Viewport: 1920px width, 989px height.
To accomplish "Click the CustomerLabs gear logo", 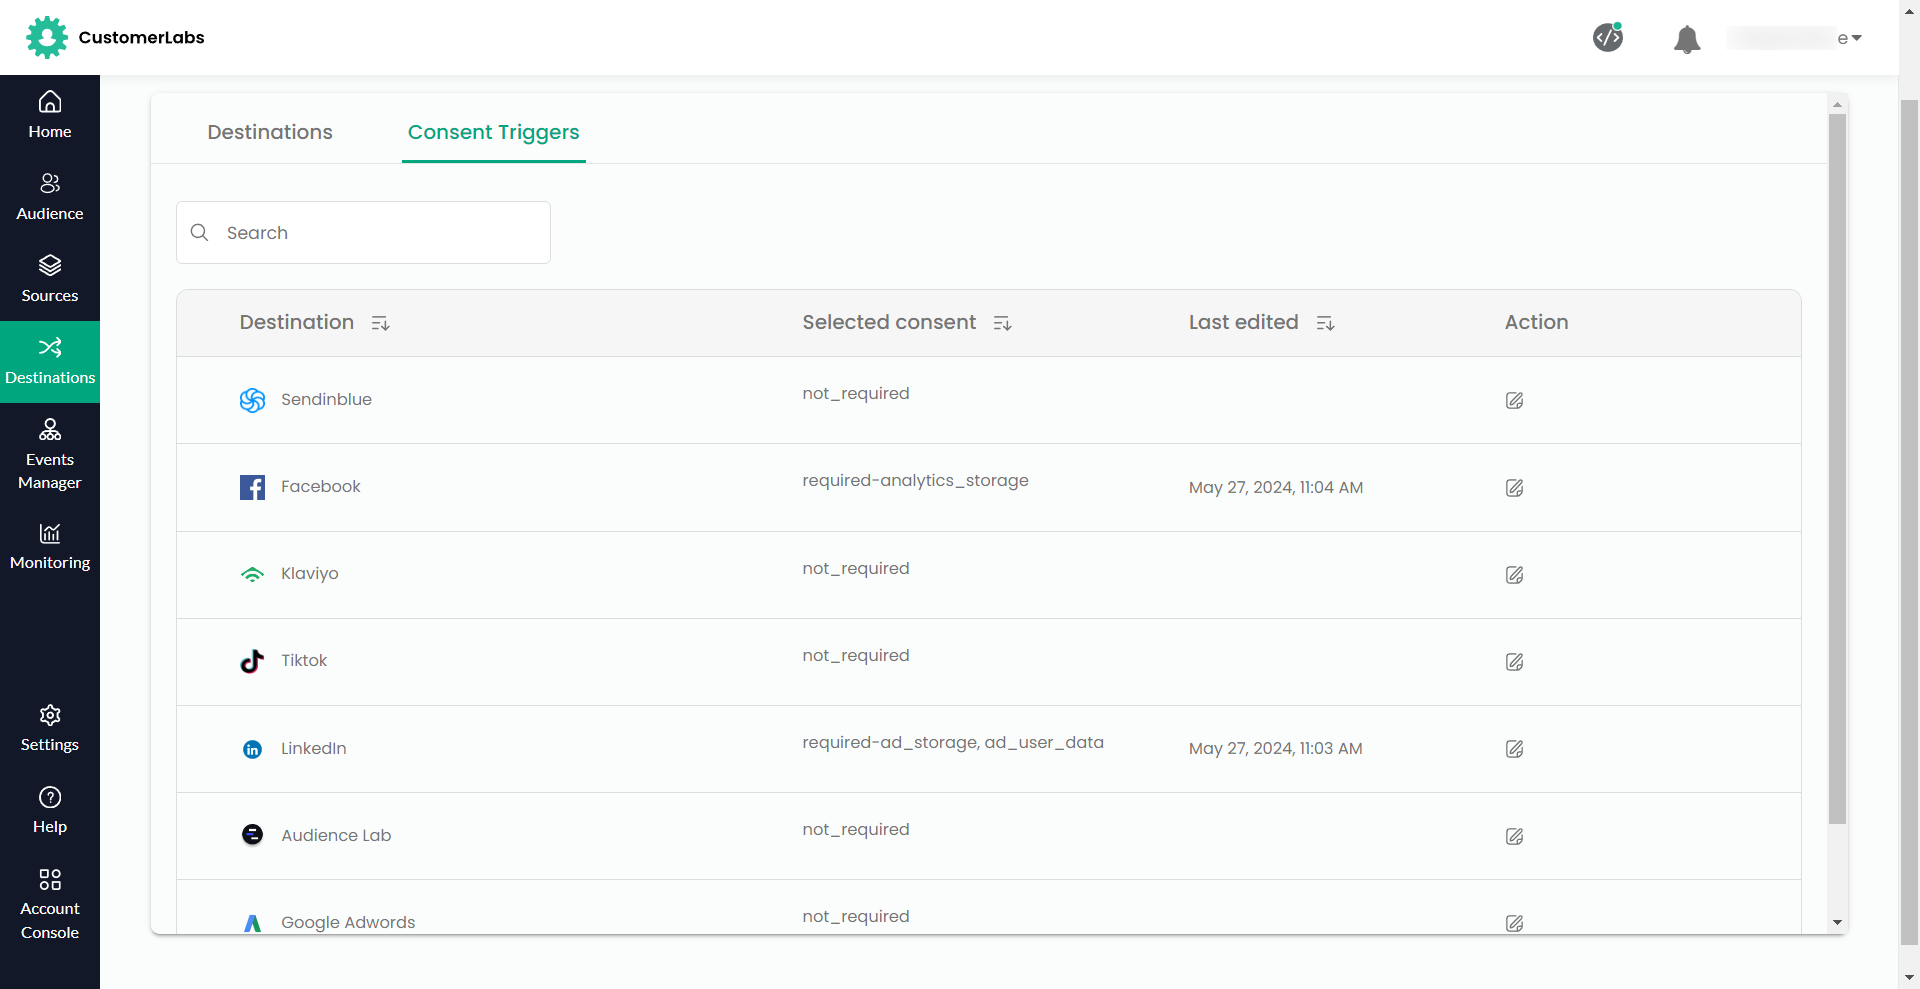I will pos(46,37).
